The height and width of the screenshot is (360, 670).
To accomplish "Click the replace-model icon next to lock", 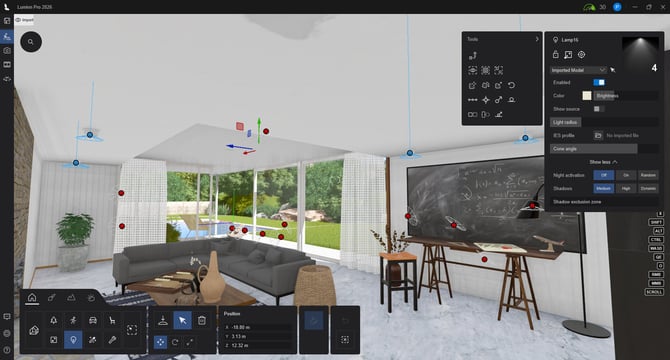I will coord(568,54).
